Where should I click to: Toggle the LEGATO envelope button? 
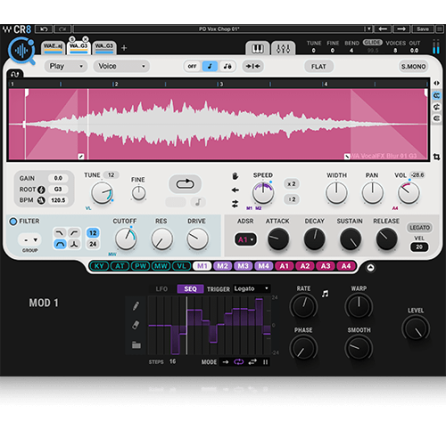419,228
